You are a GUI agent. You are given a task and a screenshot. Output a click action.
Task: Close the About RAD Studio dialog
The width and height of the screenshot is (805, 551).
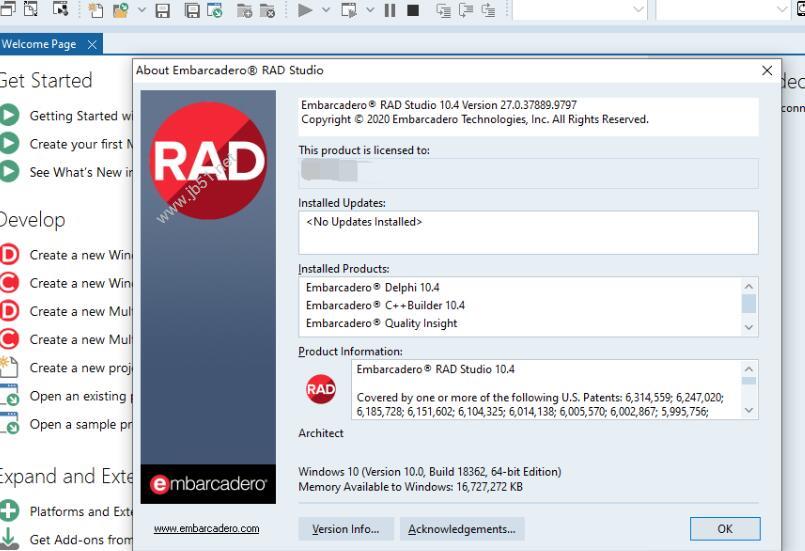[x=767, y=70]
